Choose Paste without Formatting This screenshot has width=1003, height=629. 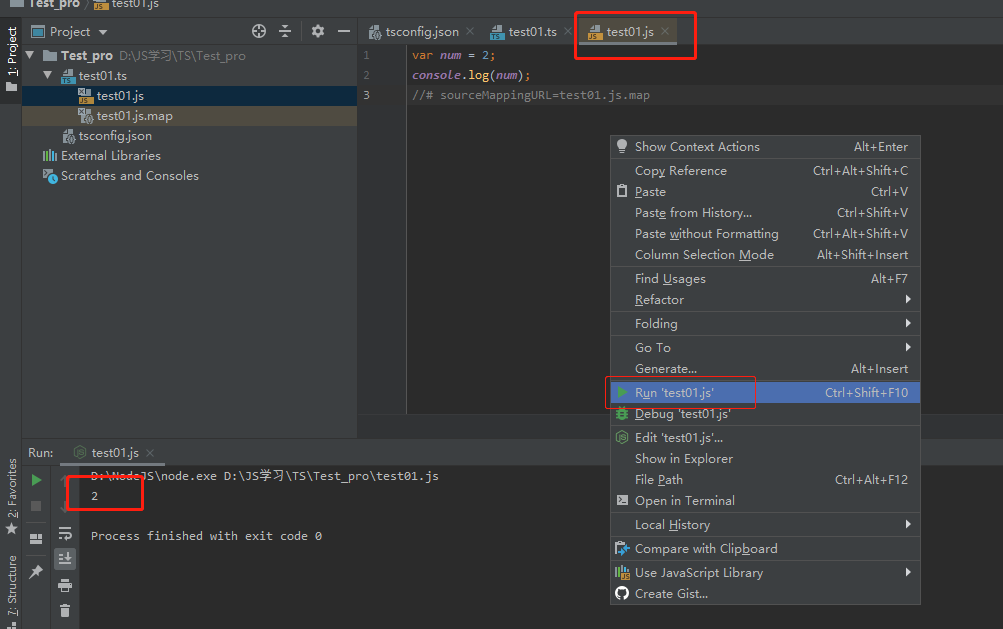click(765, 234)
